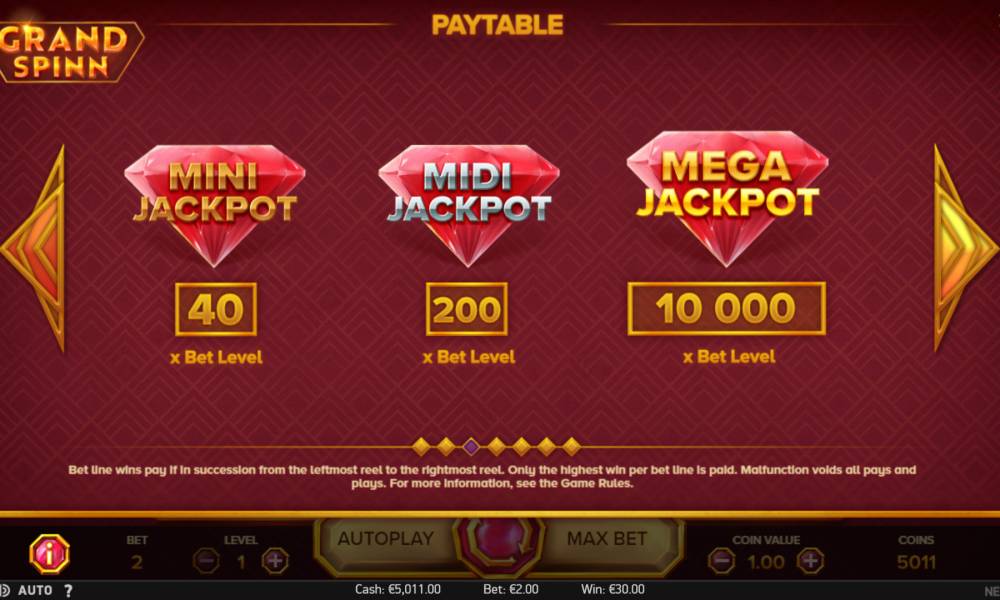Select the fourth paytable page diamond
The width and height of the screenshot is (1000, 600).
496,446
